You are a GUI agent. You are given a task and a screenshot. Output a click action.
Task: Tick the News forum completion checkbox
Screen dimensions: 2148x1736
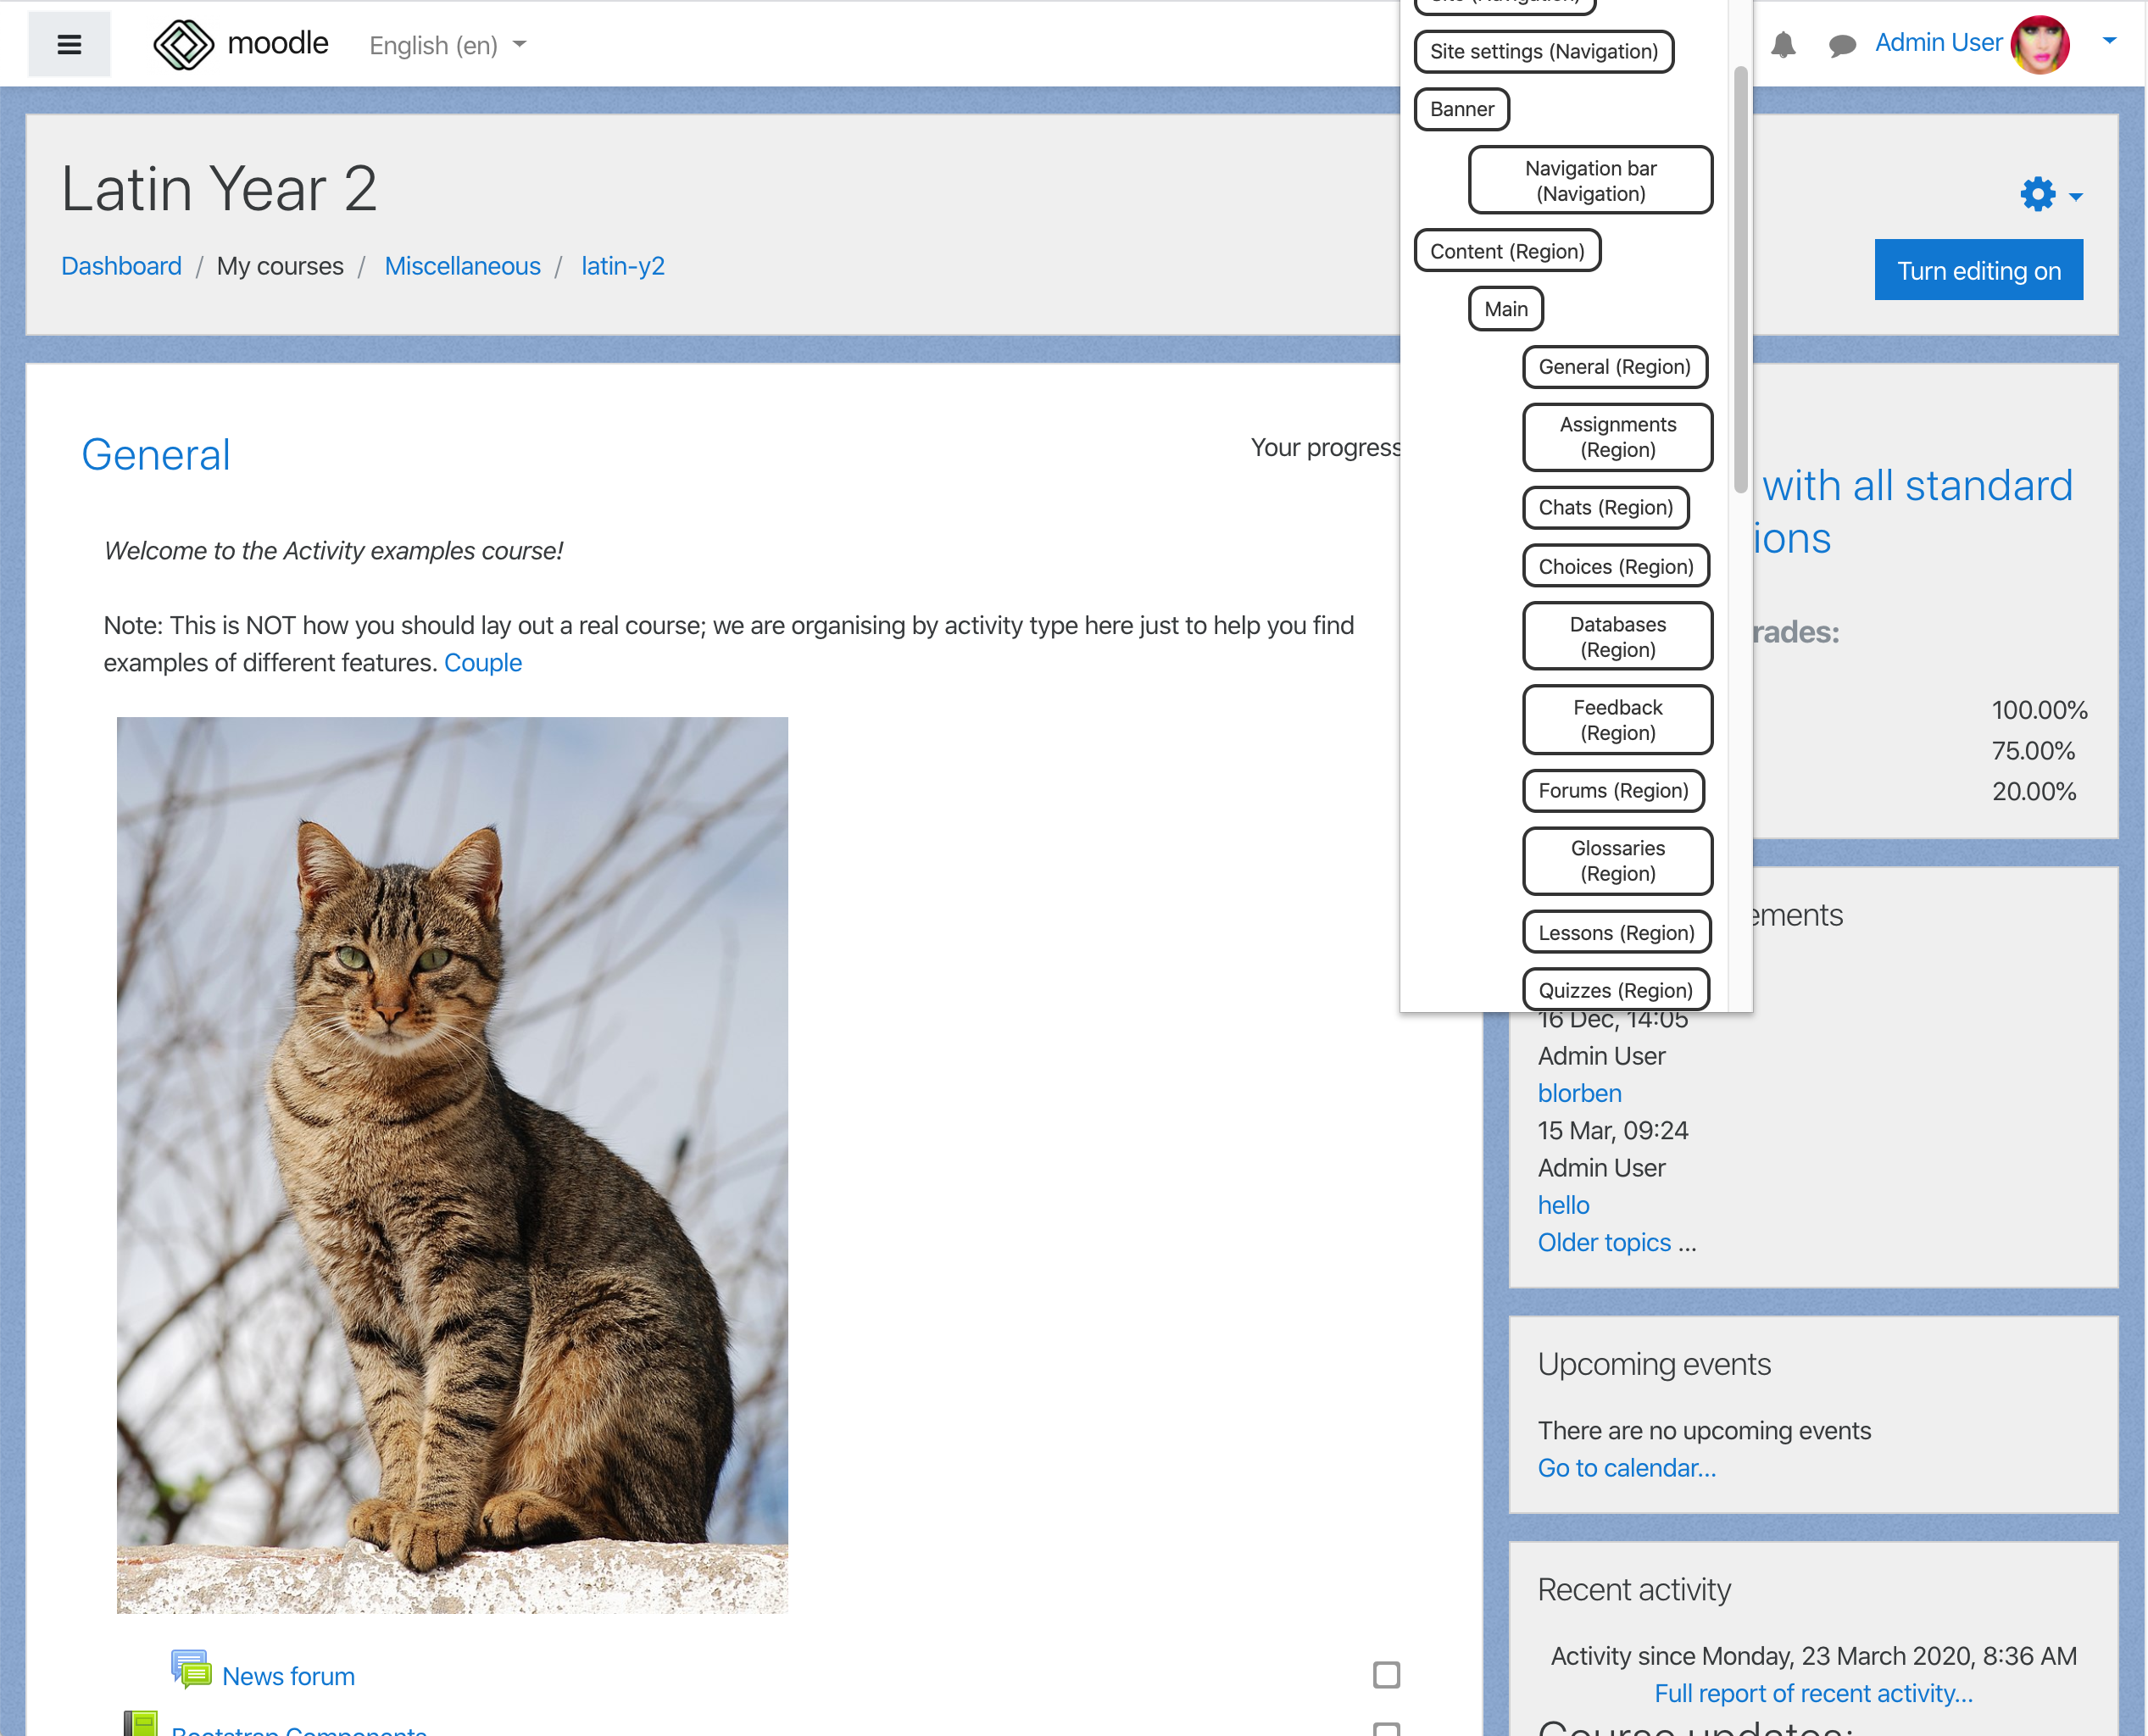pos(1386,1675)
